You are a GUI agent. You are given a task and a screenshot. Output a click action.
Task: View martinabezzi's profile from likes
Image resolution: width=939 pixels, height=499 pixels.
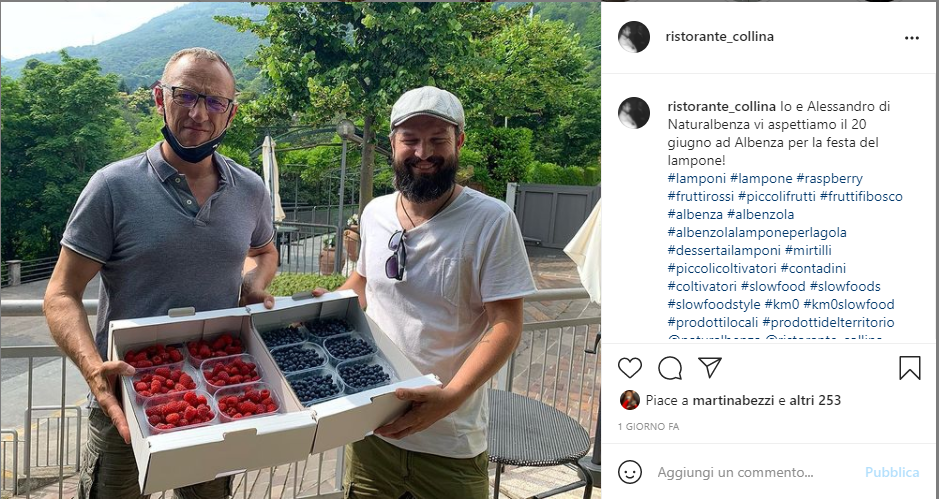pos(734,400)
